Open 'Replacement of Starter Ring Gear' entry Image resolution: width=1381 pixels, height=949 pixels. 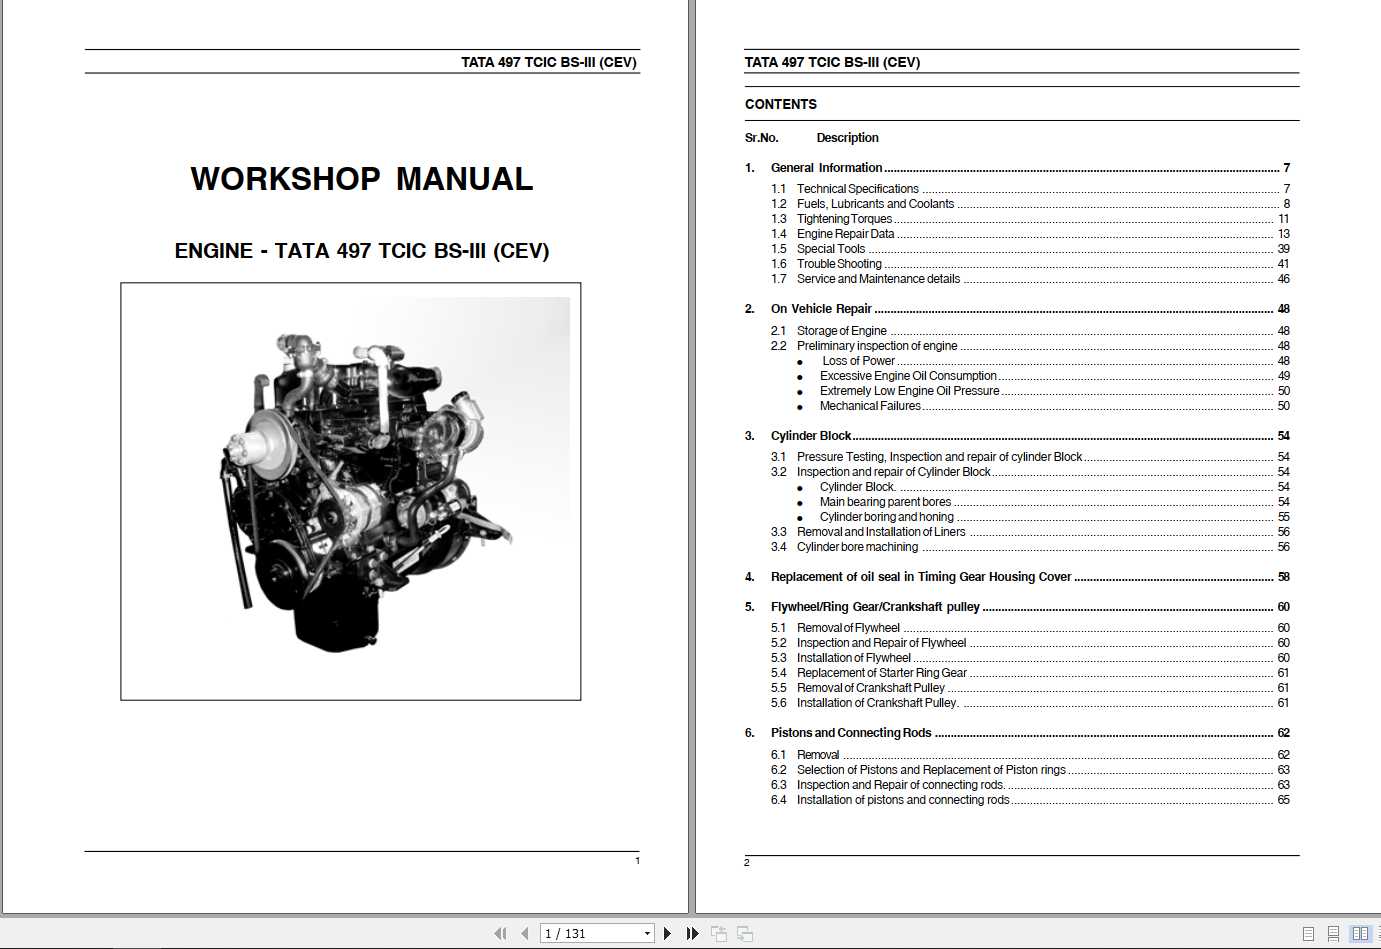click(x=1030, y=673)
